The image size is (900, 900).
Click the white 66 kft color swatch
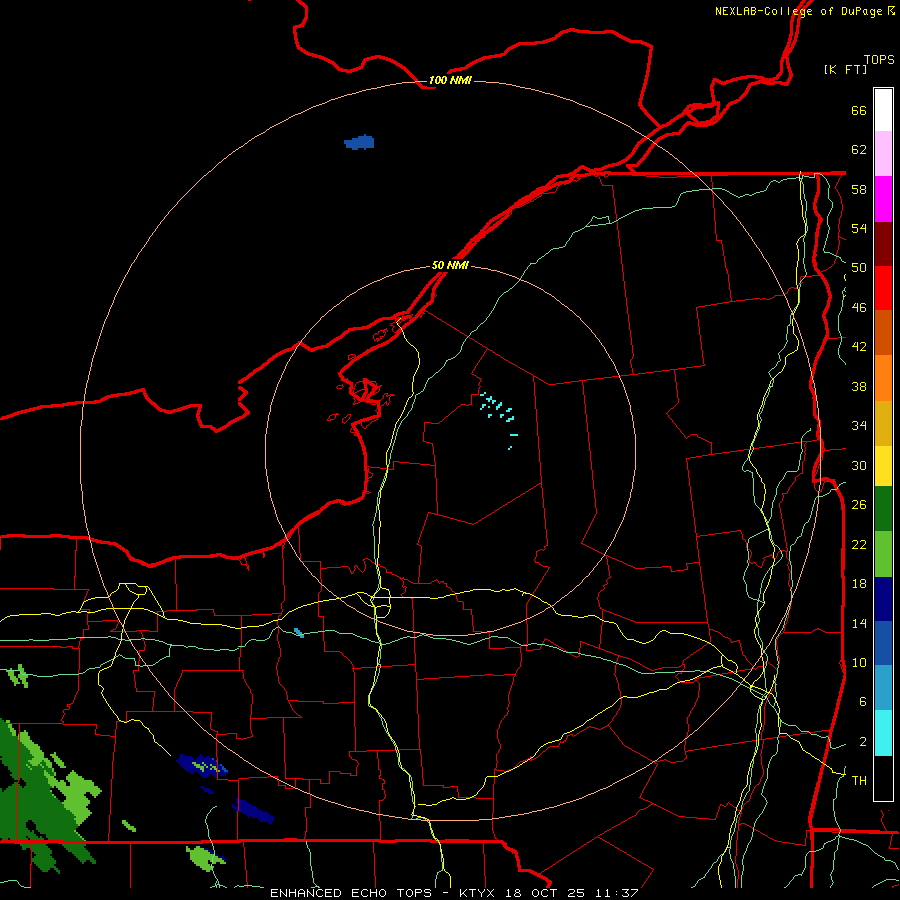coord(883,110)
